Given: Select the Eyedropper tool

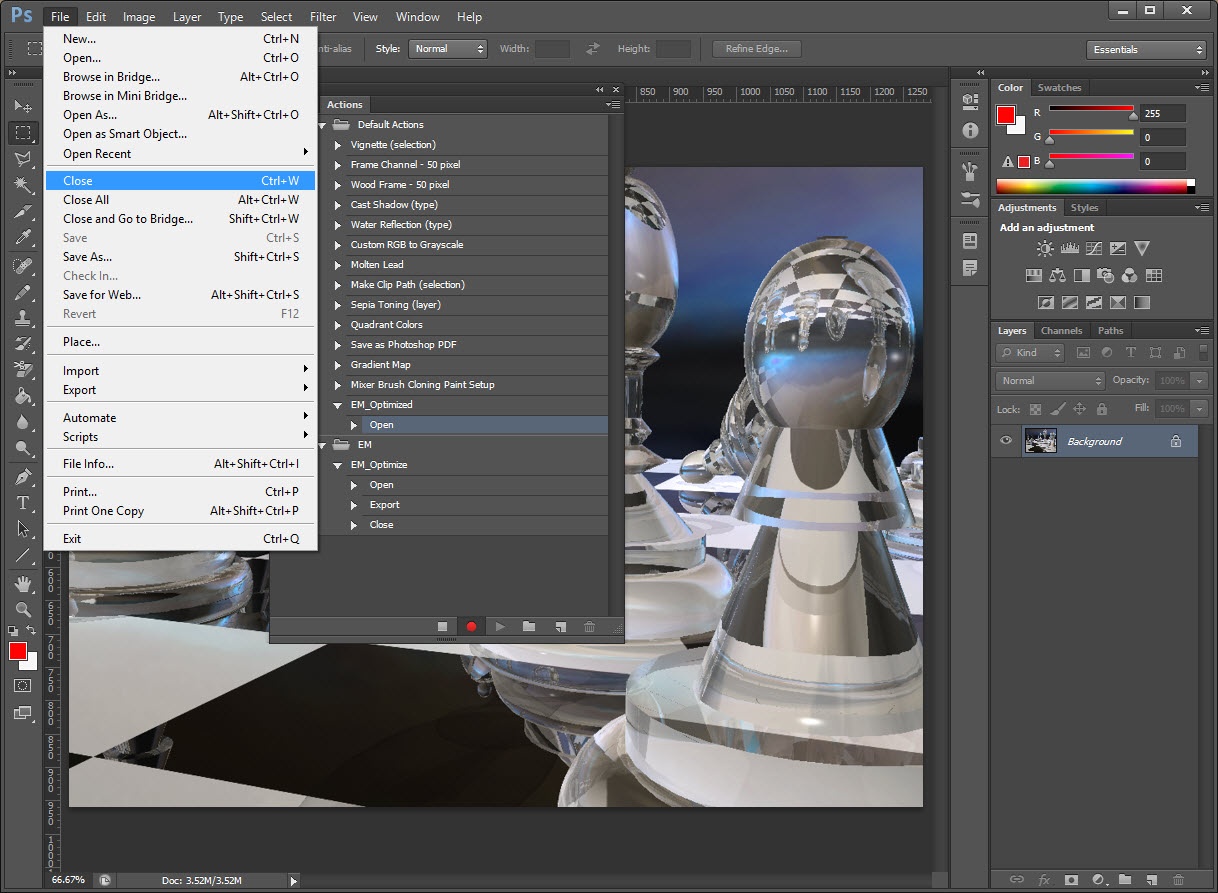Looking at the screenshot, I should [23, 237].
